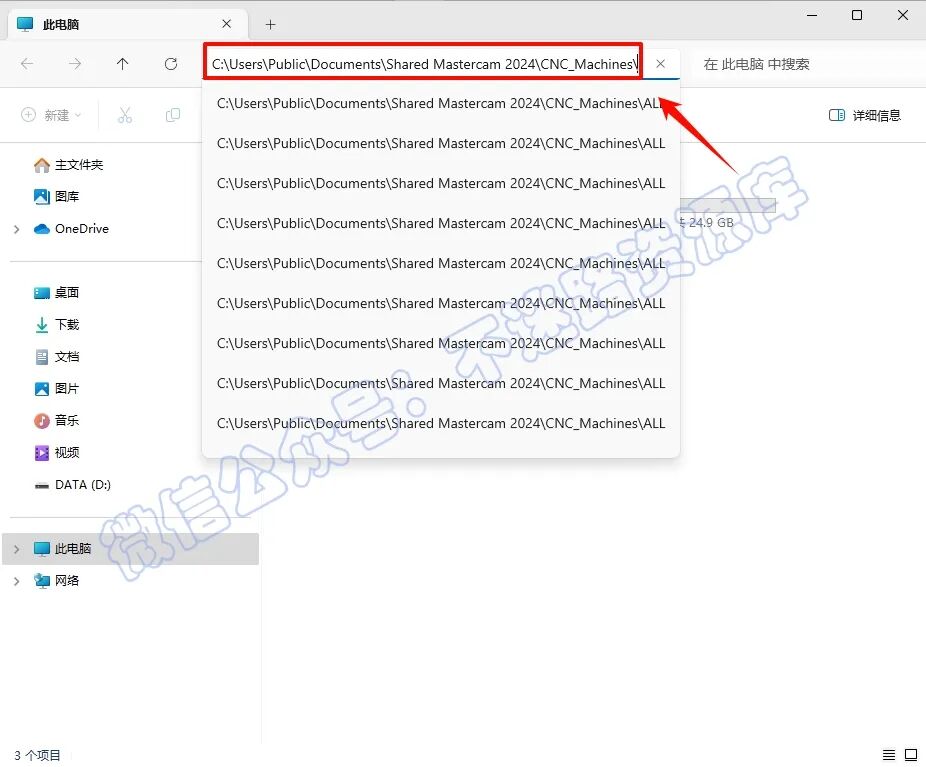Switch to large icons view icon

(911, 755)
